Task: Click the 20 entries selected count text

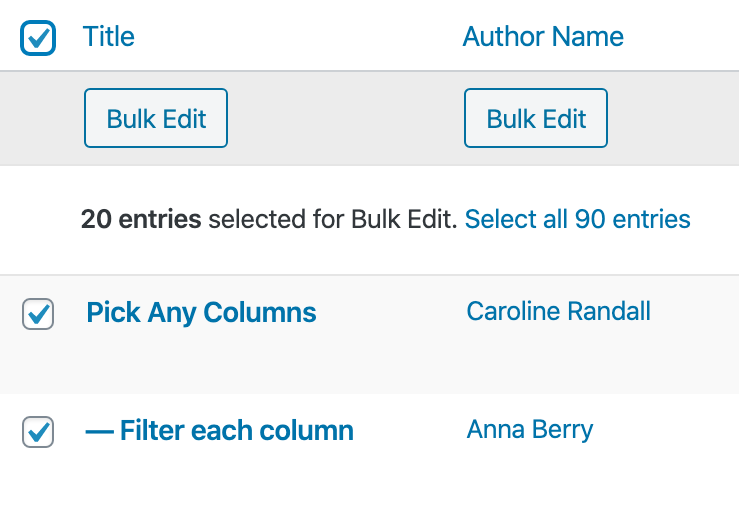Action: (141, 219)
